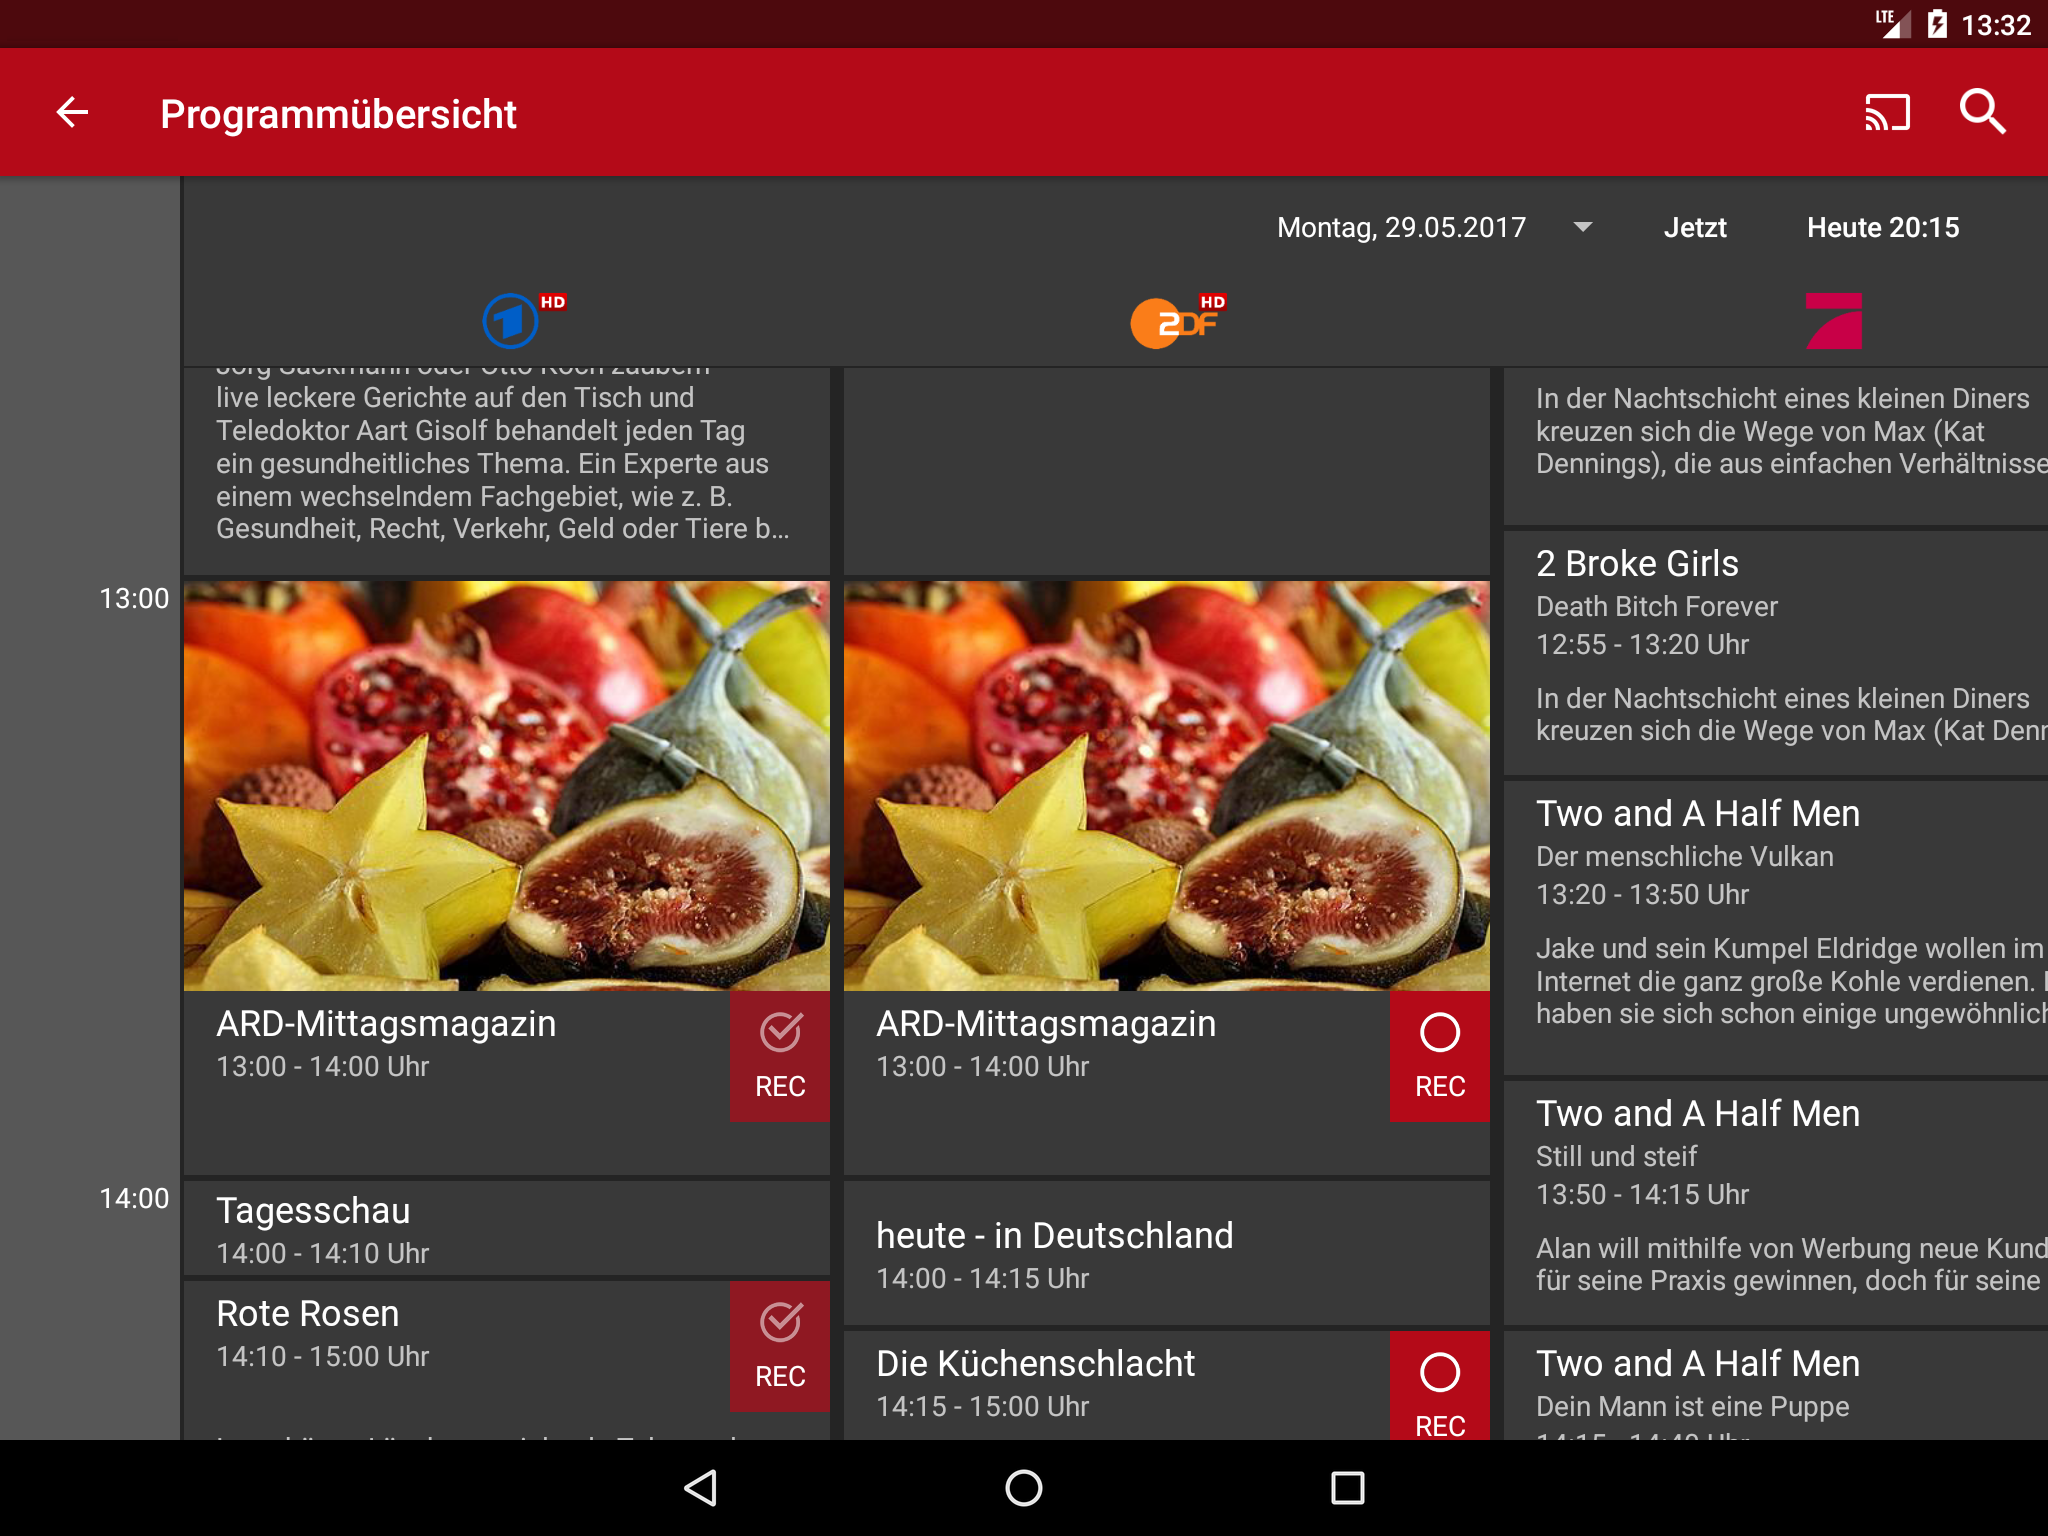Open the Montag, 29.05.2017 date selector

pyautogui.click(x=1401, y=227)
